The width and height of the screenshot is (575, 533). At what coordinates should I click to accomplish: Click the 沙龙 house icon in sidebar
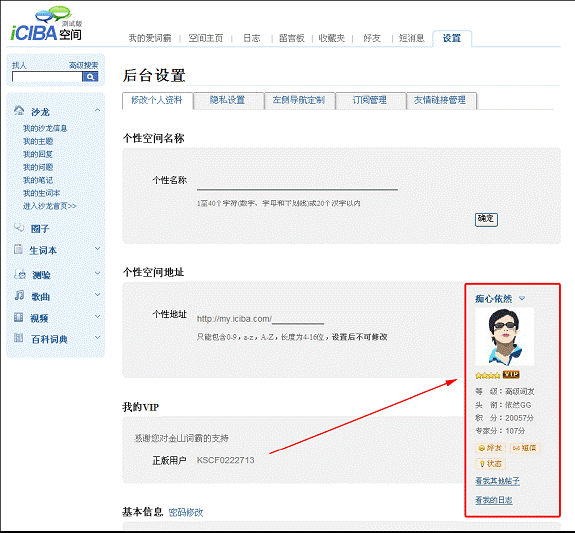[x=19, y=110]
